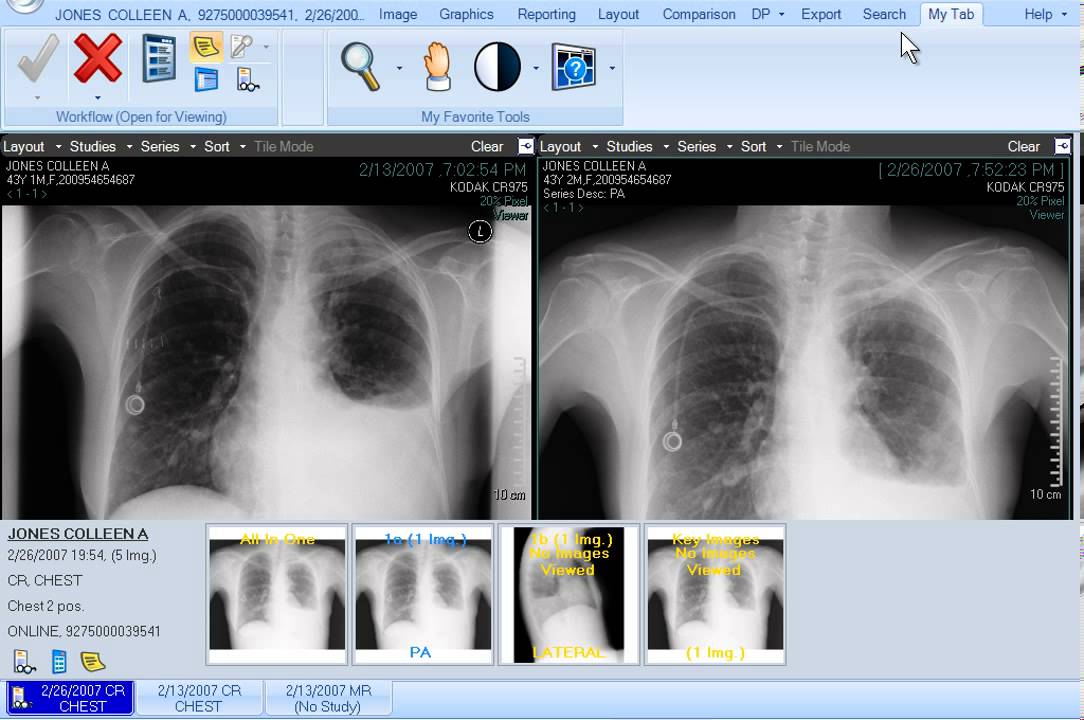Open the Series dropdown in left viewer pane
Viewport: 1084px width, 720px height.
[x=168, y=147]
